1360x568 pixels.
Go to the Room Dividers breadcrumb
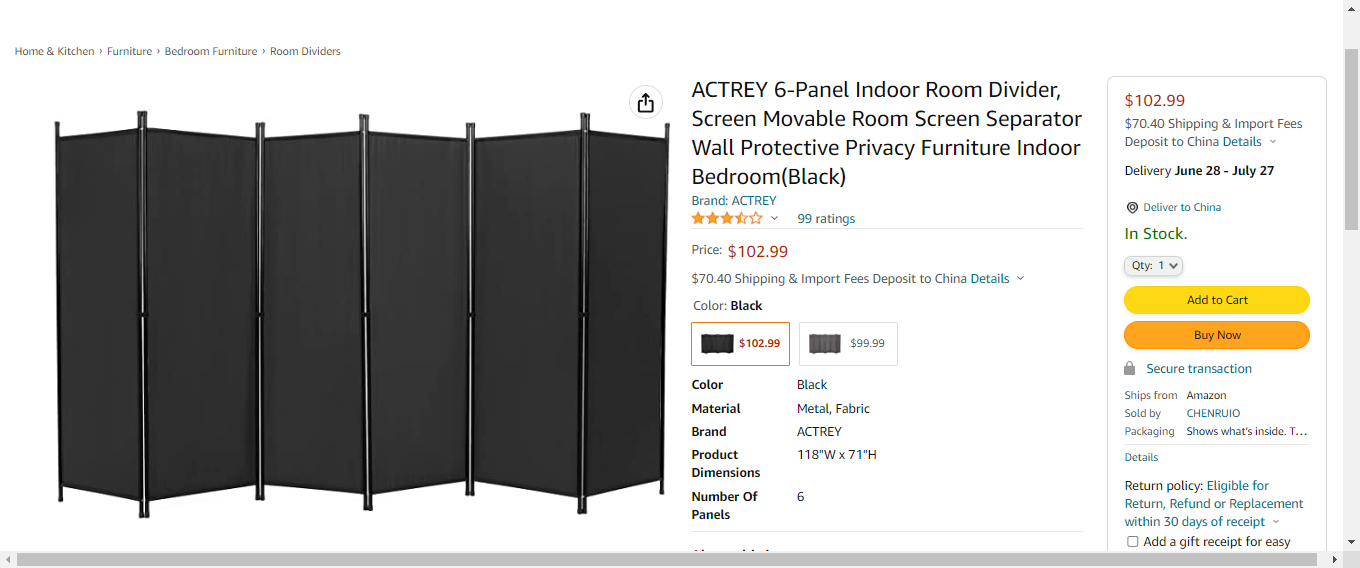(306, 51)
